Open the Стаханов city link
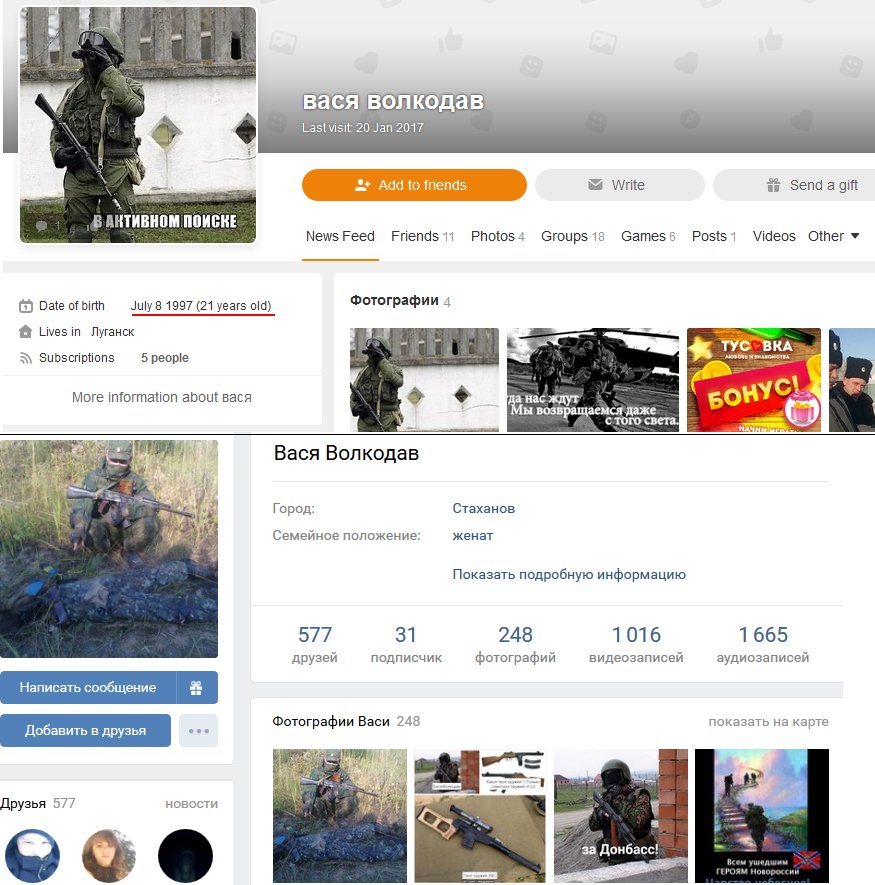Viewport: 875px width, 885px height. coord(483,508)
